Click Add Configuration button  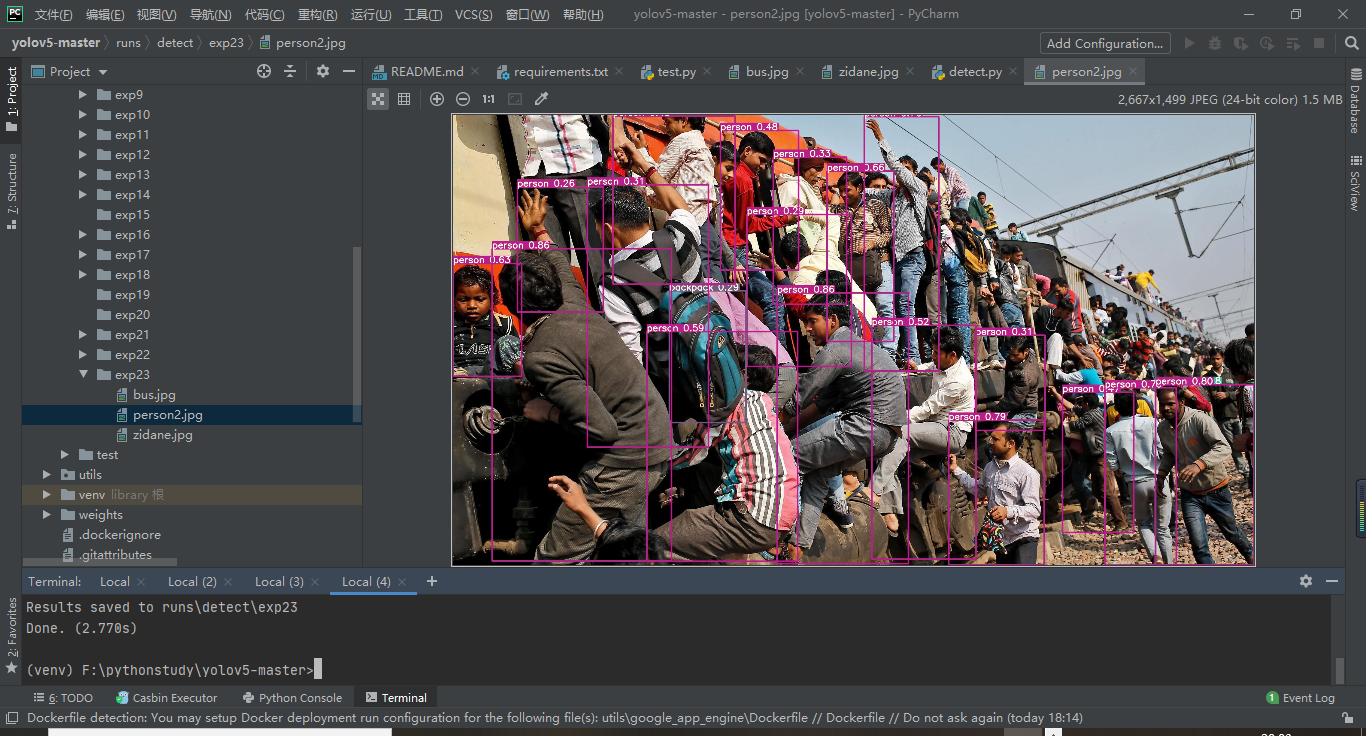click(x=1104, y=43)
